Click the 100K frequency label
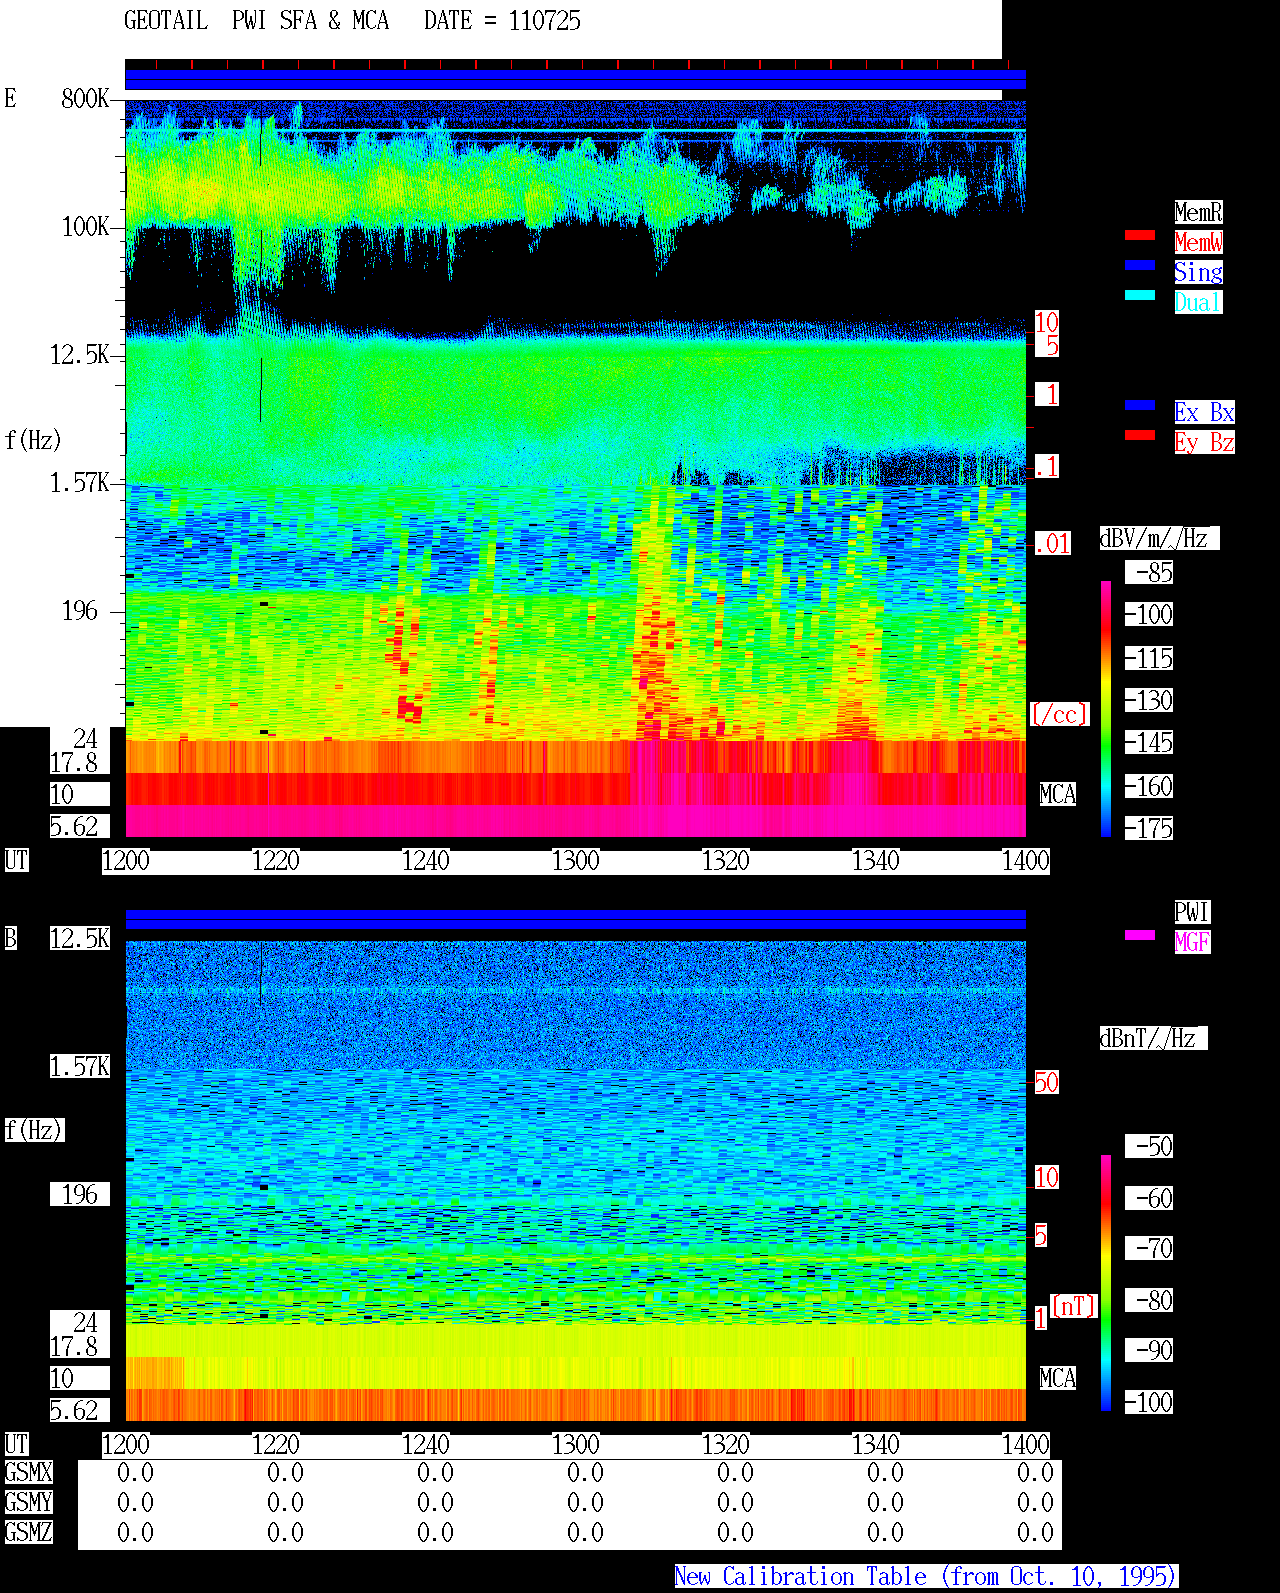This screenshot has height=1593, width=1280. (x=85, y=226)
